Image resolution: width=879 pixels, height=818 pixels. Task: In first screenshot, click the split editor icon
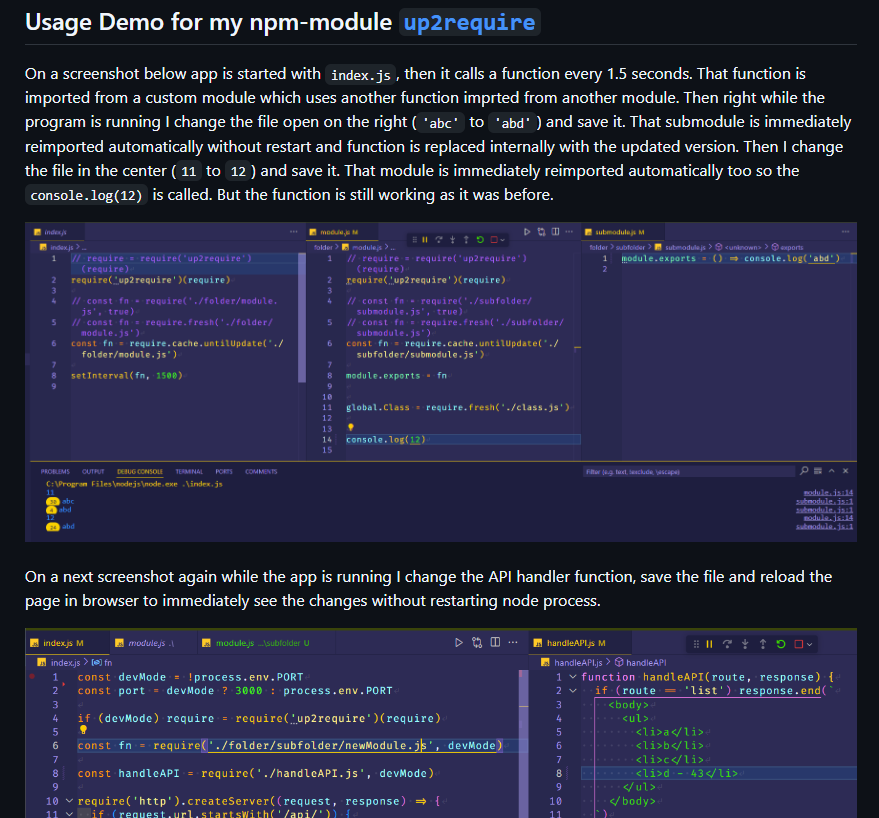click(556, 232)
